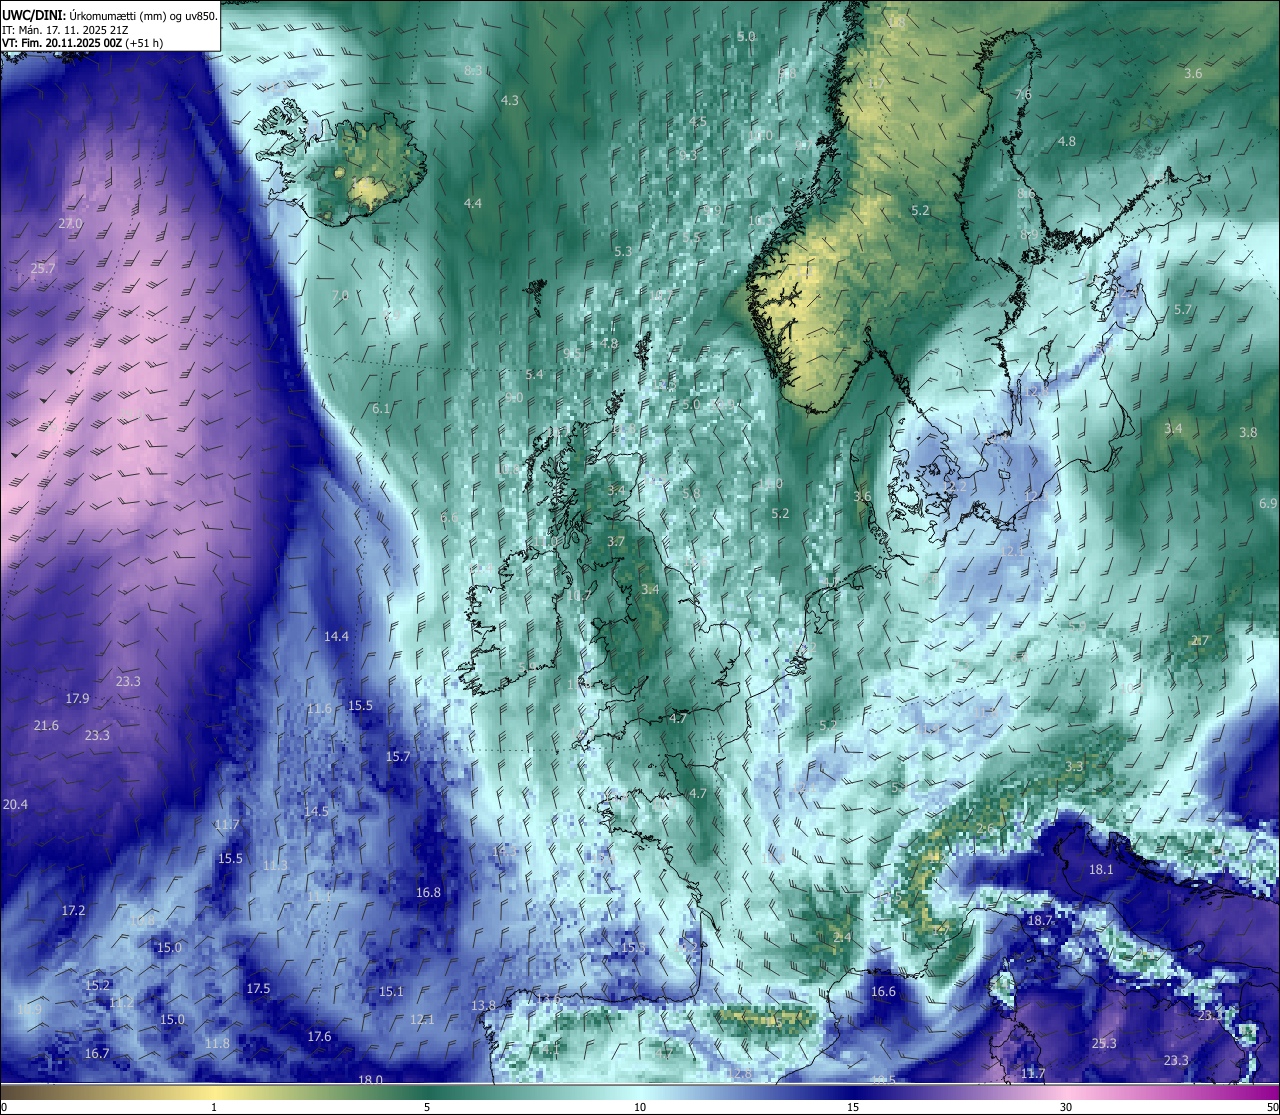The image size is (1280, 1115).
Task: Click the map value 5.7
Action: 1183,309
